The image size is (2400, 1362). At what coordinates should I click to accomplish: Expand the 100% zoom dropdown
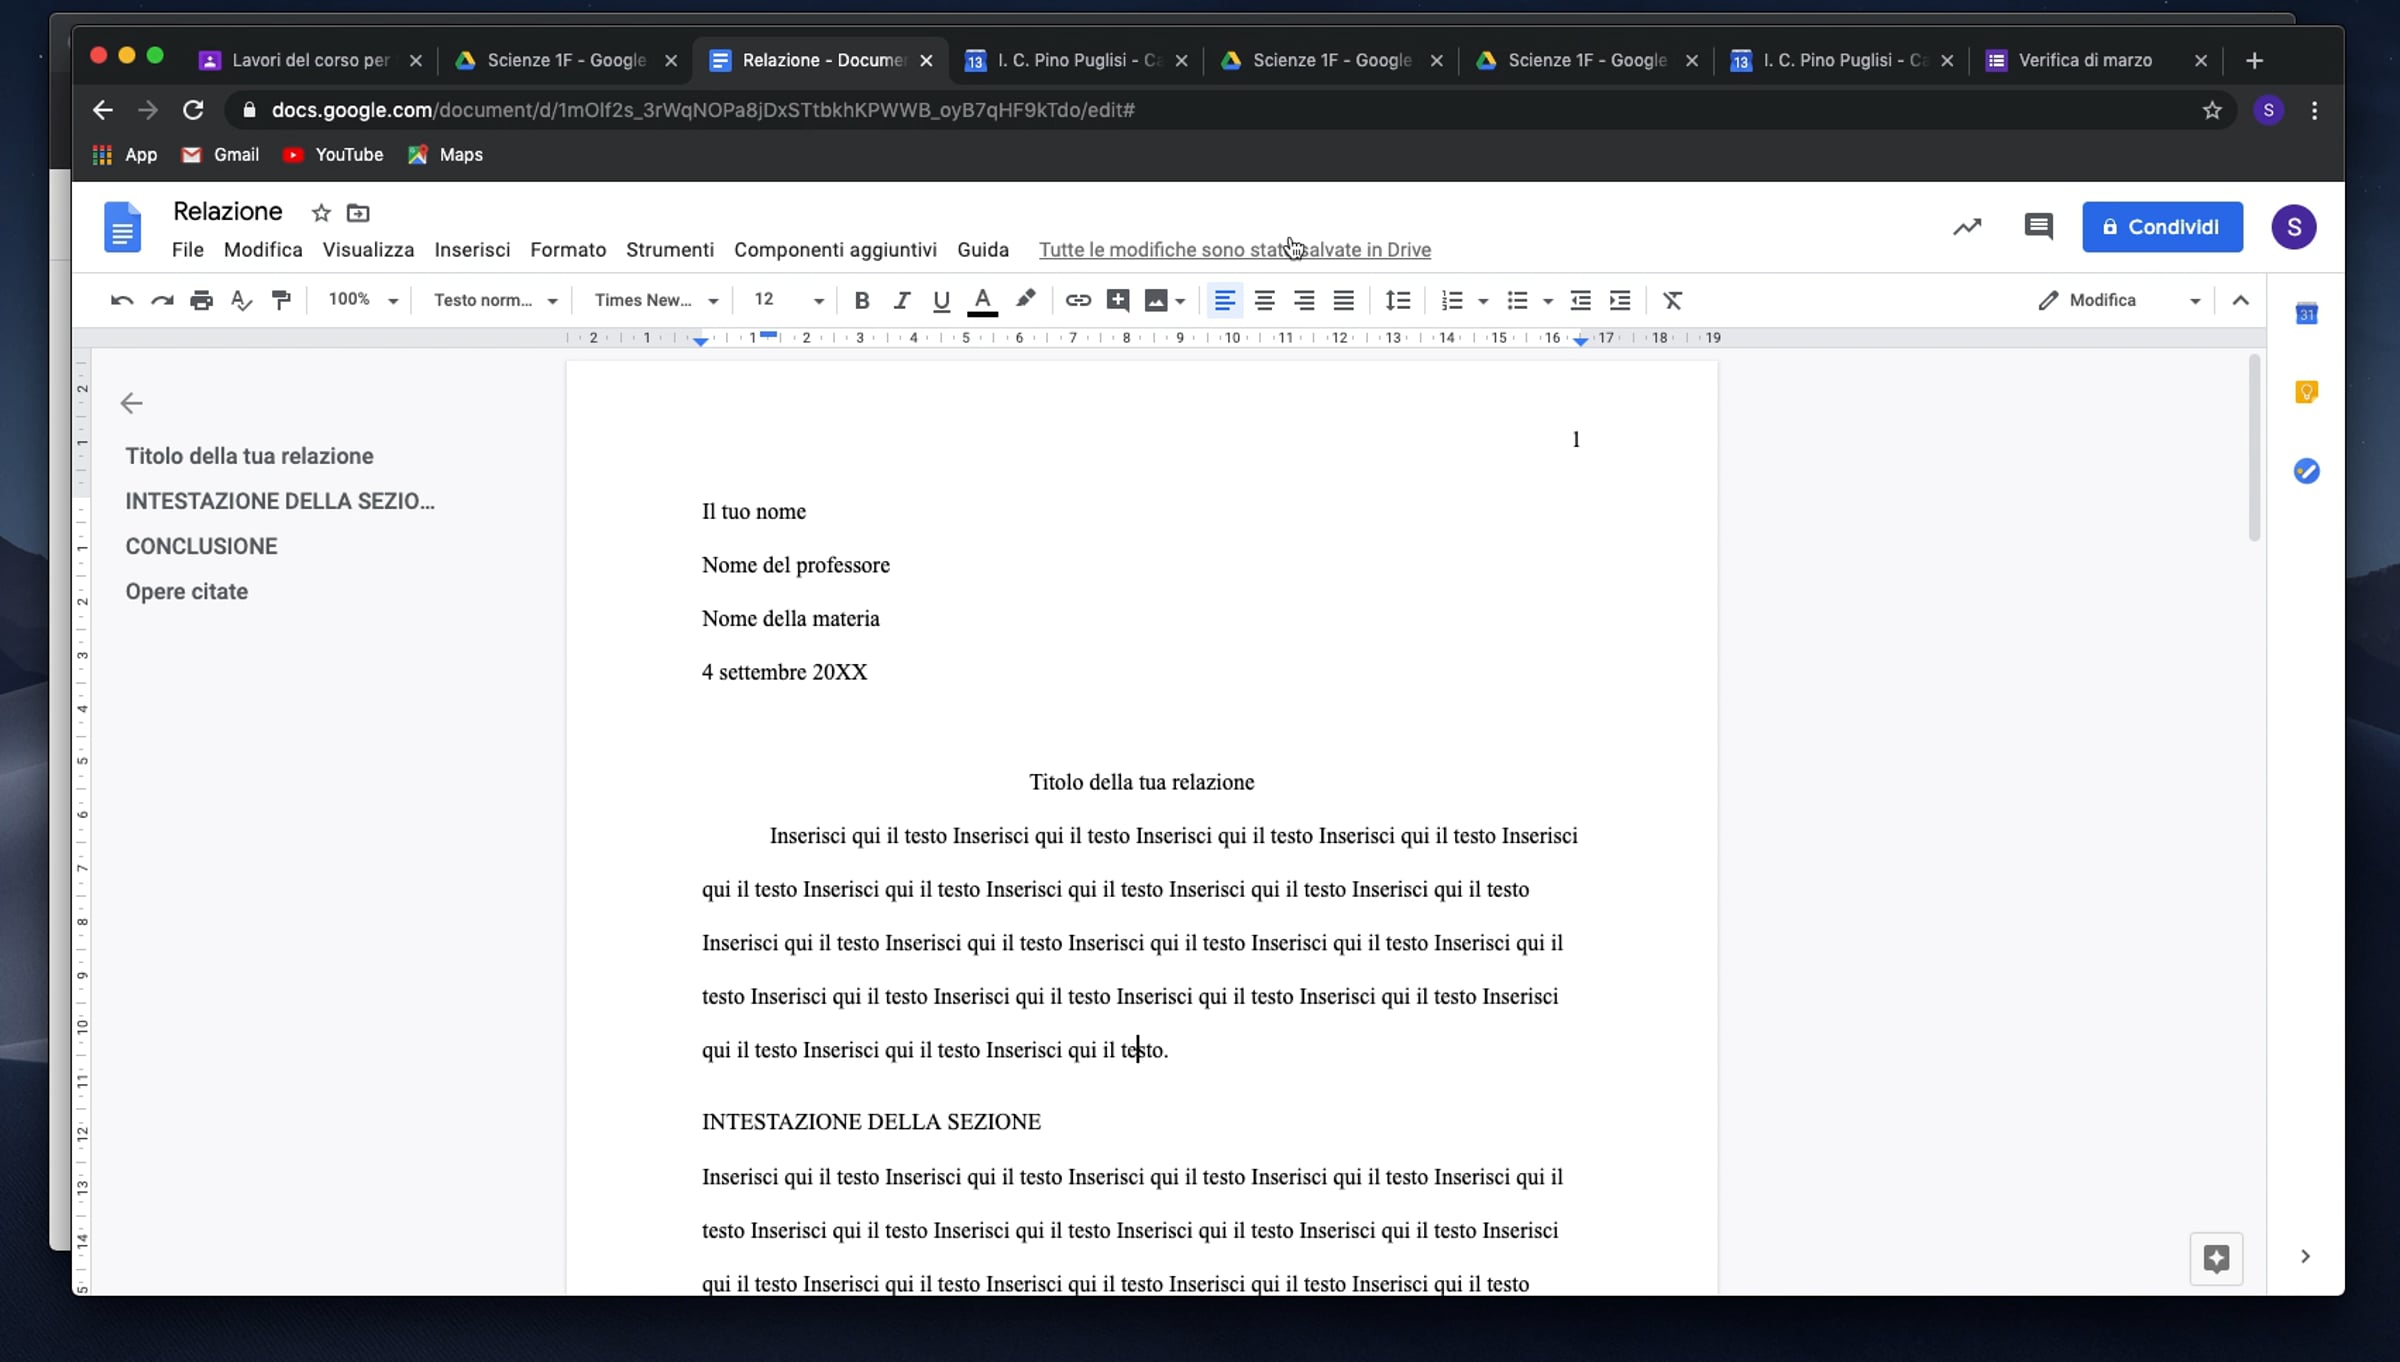363,300
